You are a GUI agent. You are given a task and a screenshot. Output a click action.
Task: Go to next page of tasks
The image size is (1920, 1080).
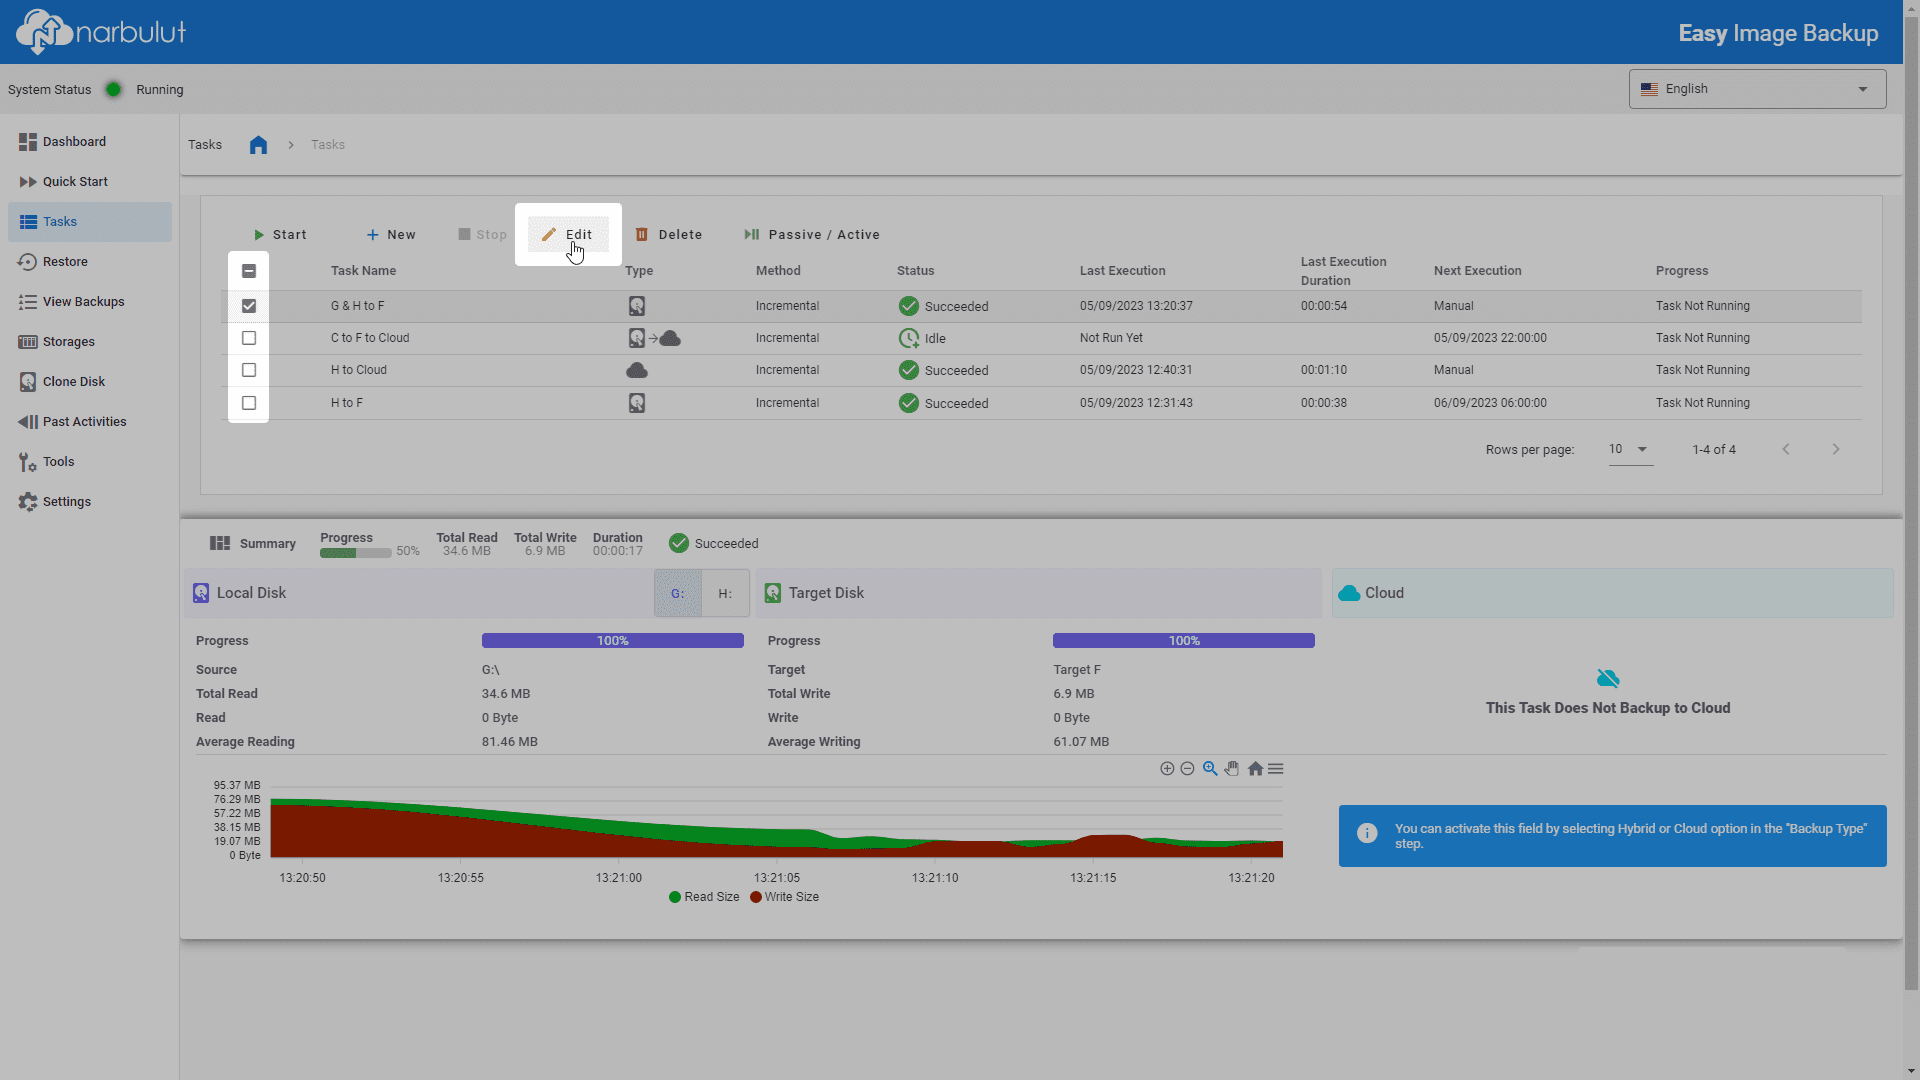tap(1836, 450)
